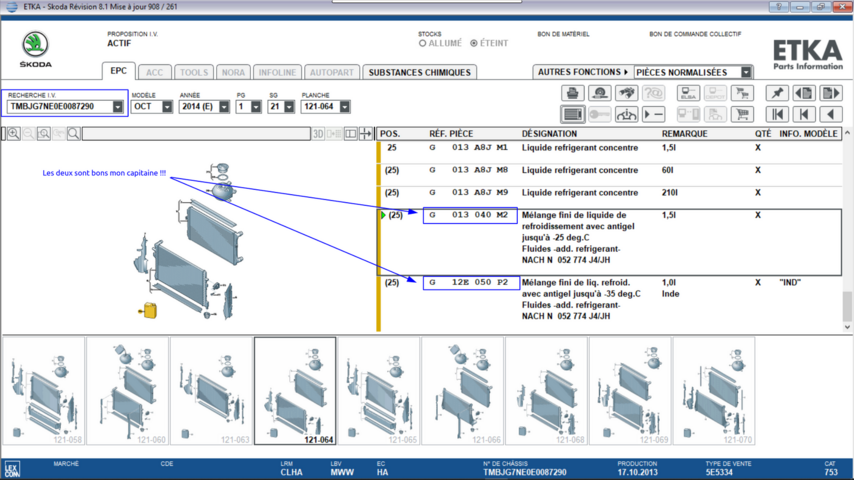Click the help question mark button

tap(778, 7)
